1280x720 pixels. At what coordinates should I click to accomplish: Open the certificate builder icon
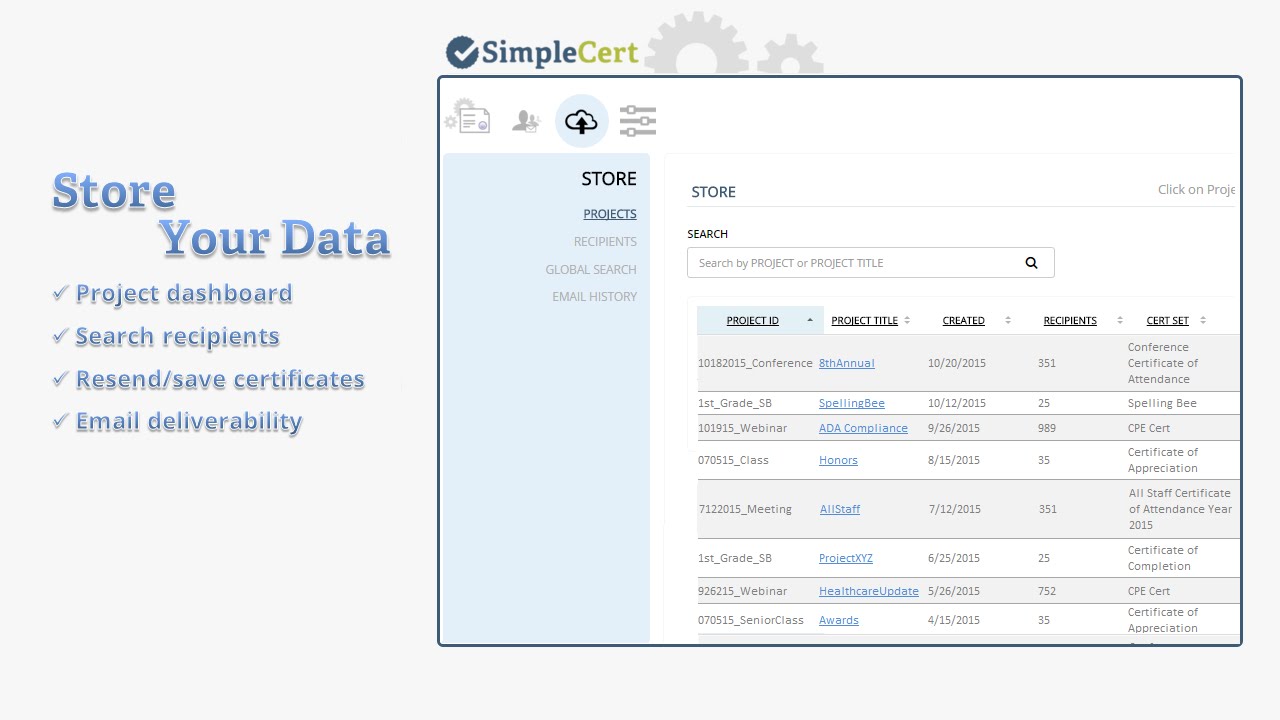[x=468, y=116]
